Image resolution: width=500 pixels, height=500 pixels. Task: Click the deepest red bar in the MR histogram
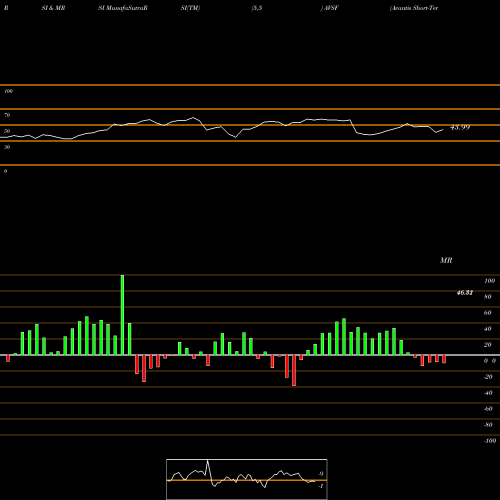tap(294, 370)
